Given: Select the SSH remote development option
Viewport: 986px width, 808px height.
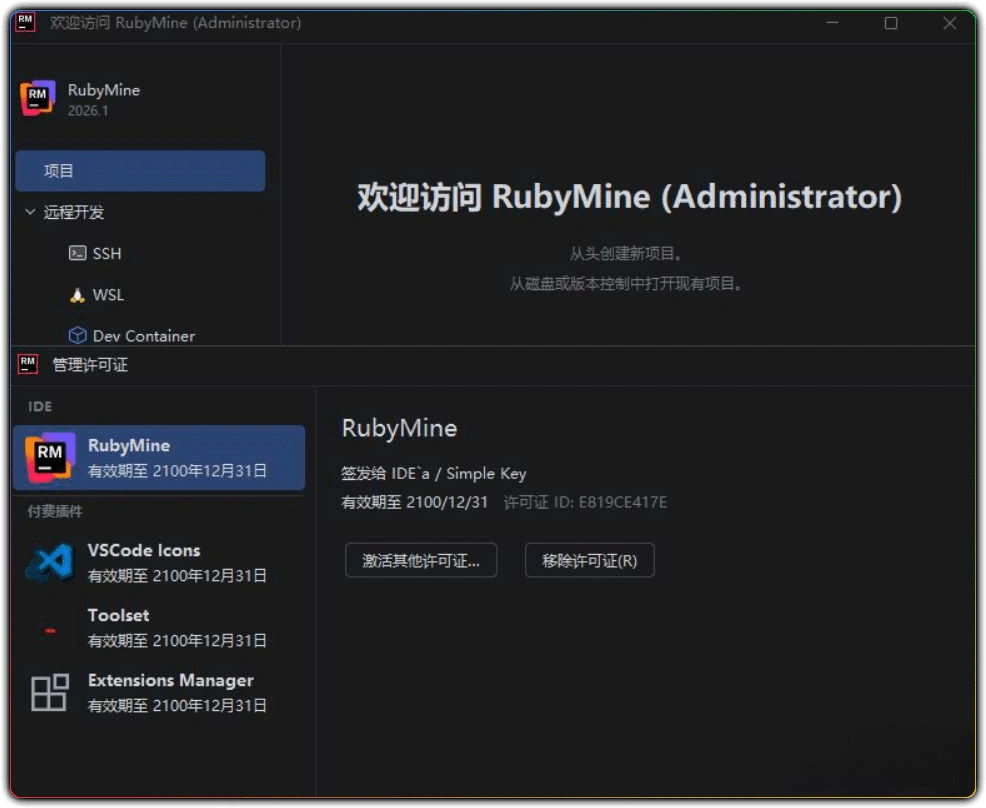Looking at the screenshot, I should point(106,253).
